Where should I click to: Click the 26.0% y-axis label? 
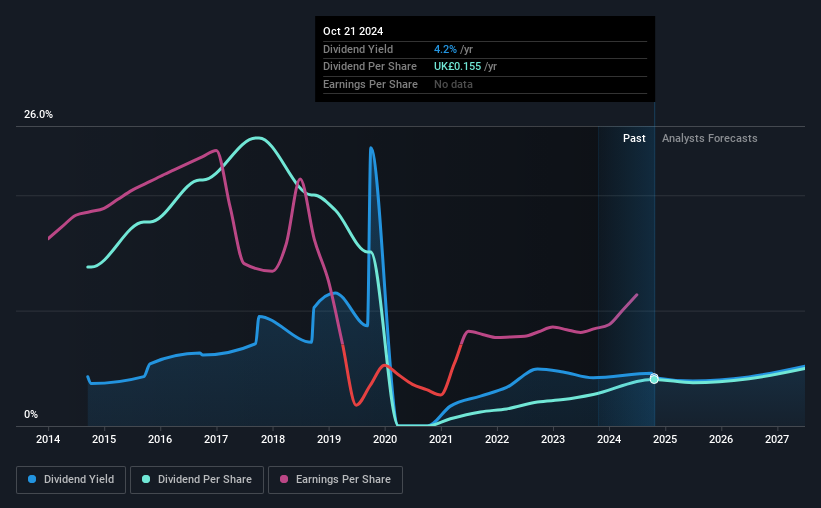(x=38, y=115)
